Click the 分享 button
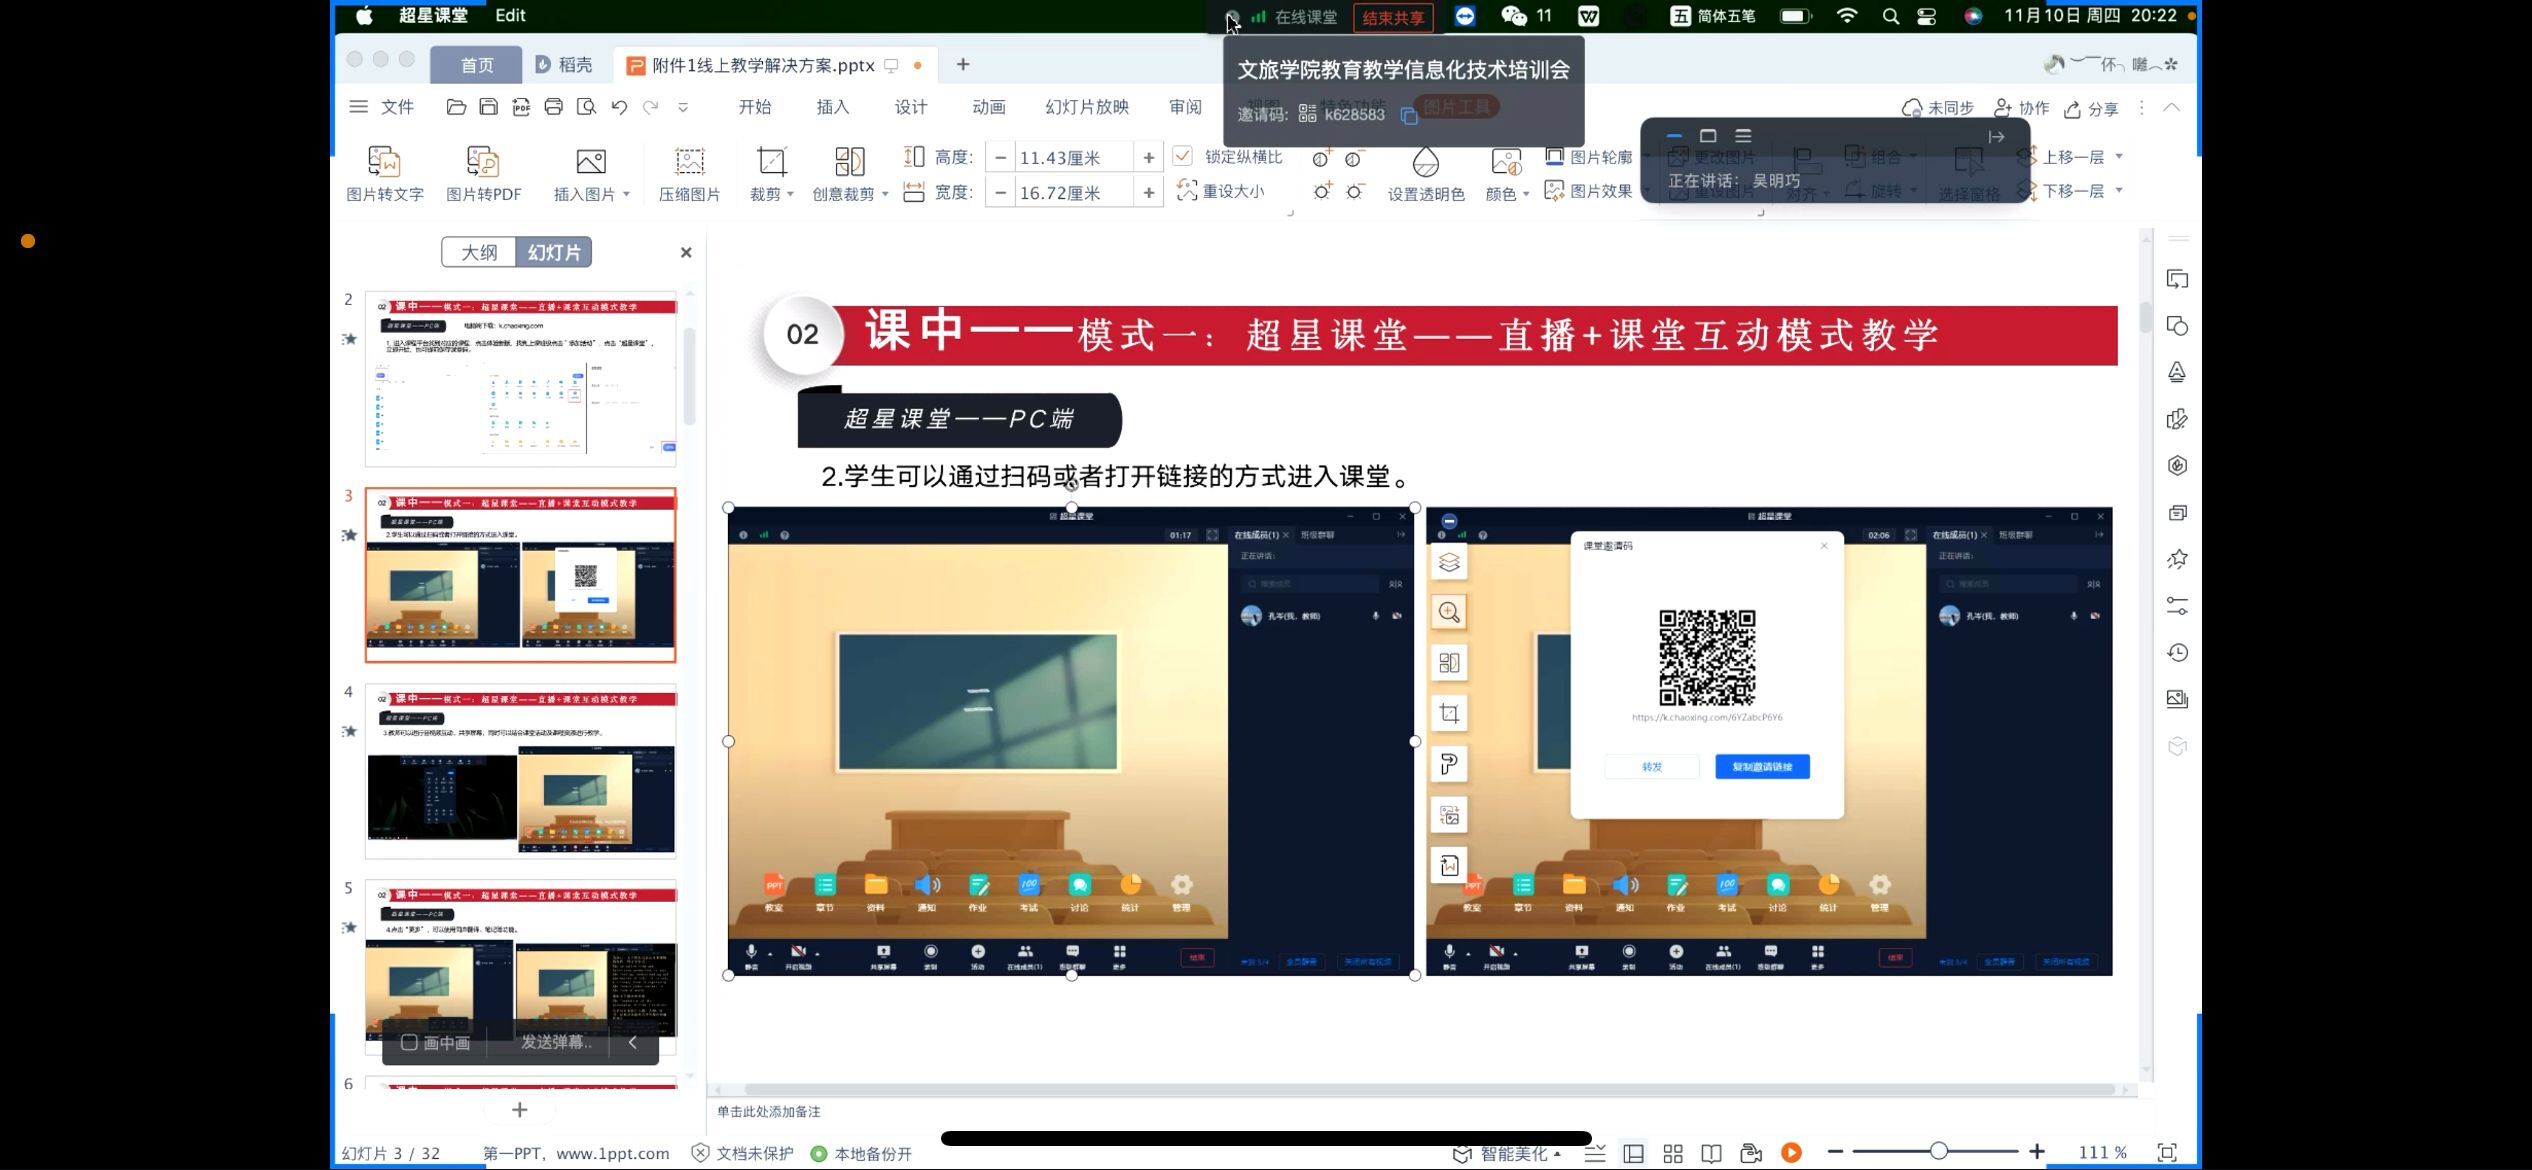The image size is (2532, 1170). 2091,108
